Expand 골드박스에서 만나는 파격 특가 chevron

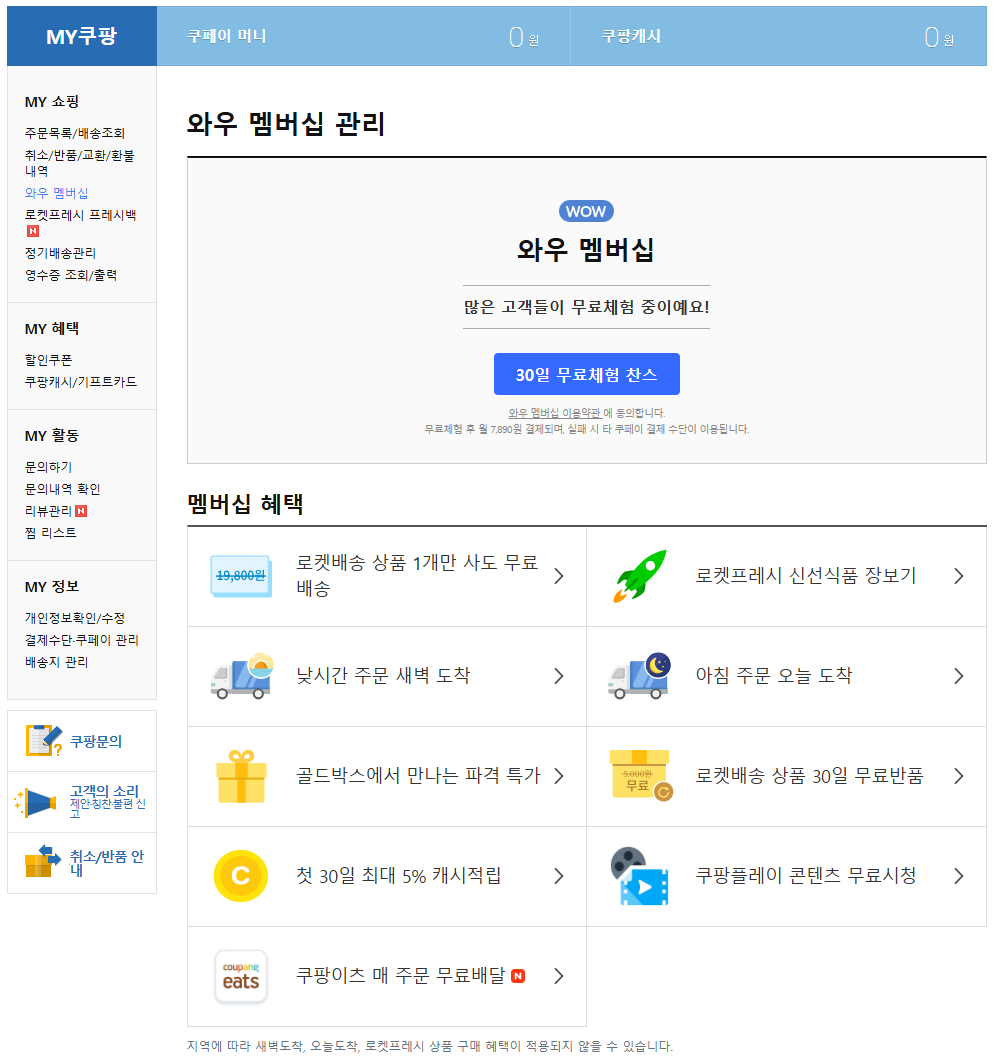pos(559,777)
